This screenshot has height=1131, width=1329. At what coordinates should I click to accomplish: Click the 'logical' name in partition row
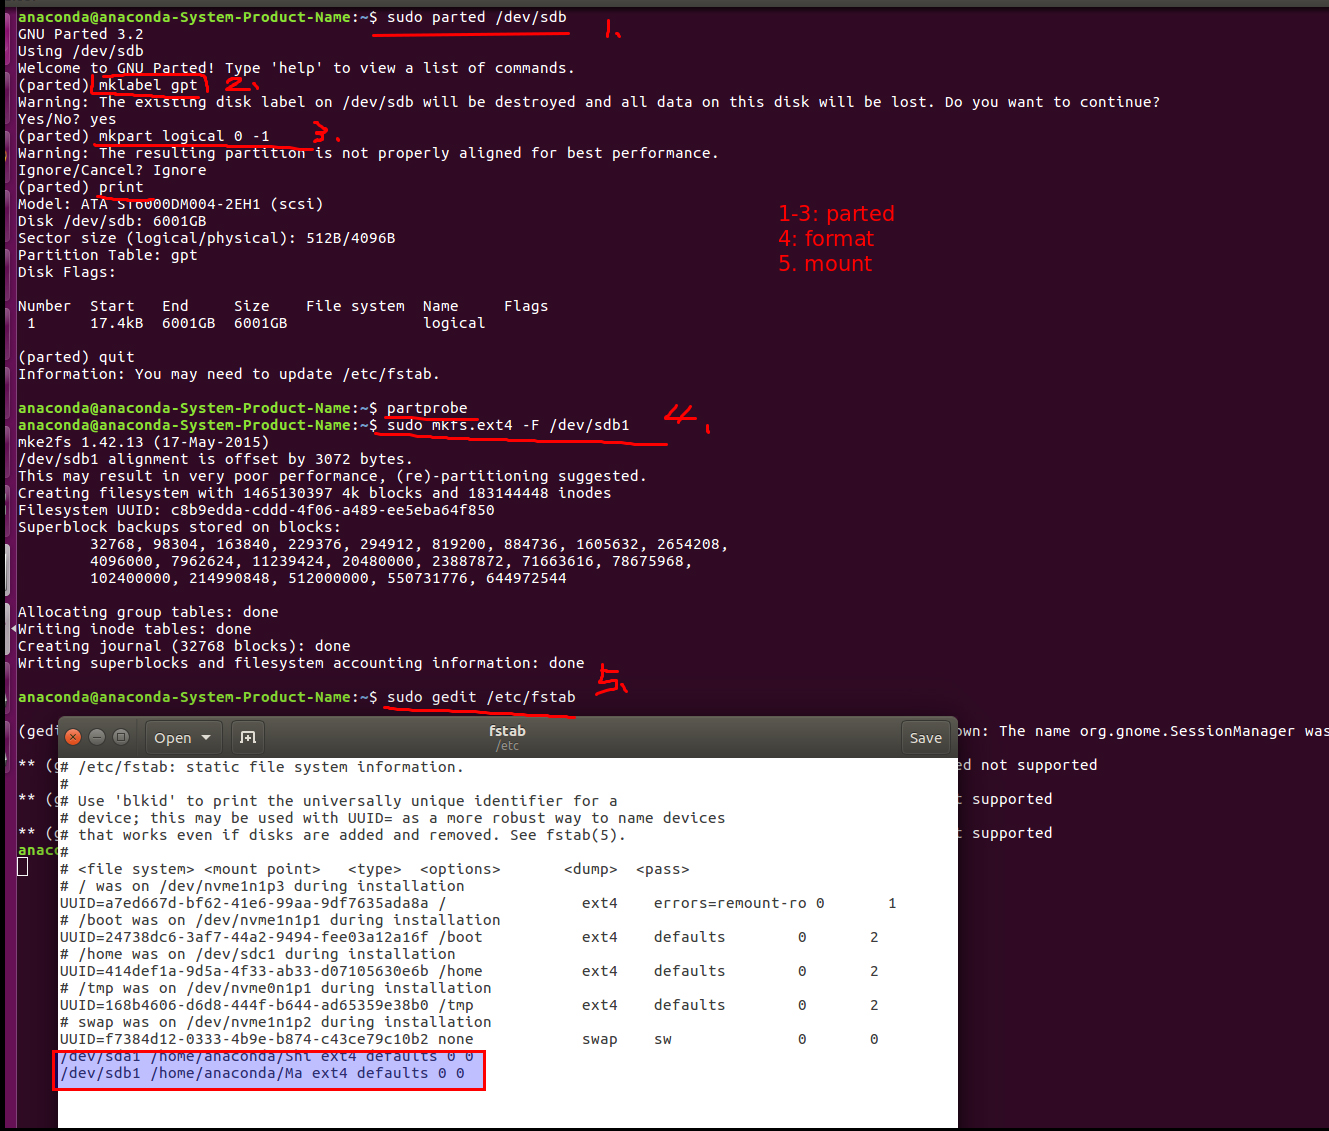pos(454,323)
